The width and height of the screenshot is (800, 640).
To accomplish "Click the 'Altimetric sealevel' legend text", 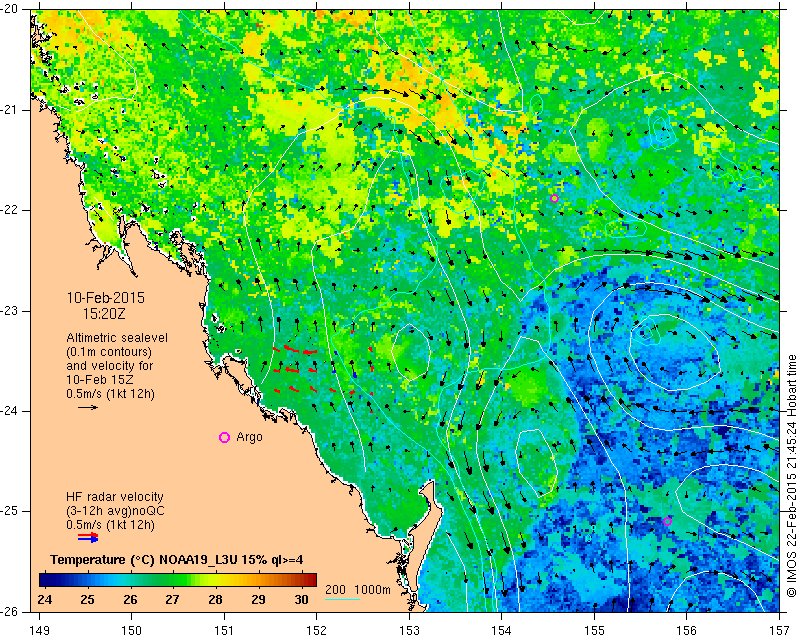I will click(117, 338).
